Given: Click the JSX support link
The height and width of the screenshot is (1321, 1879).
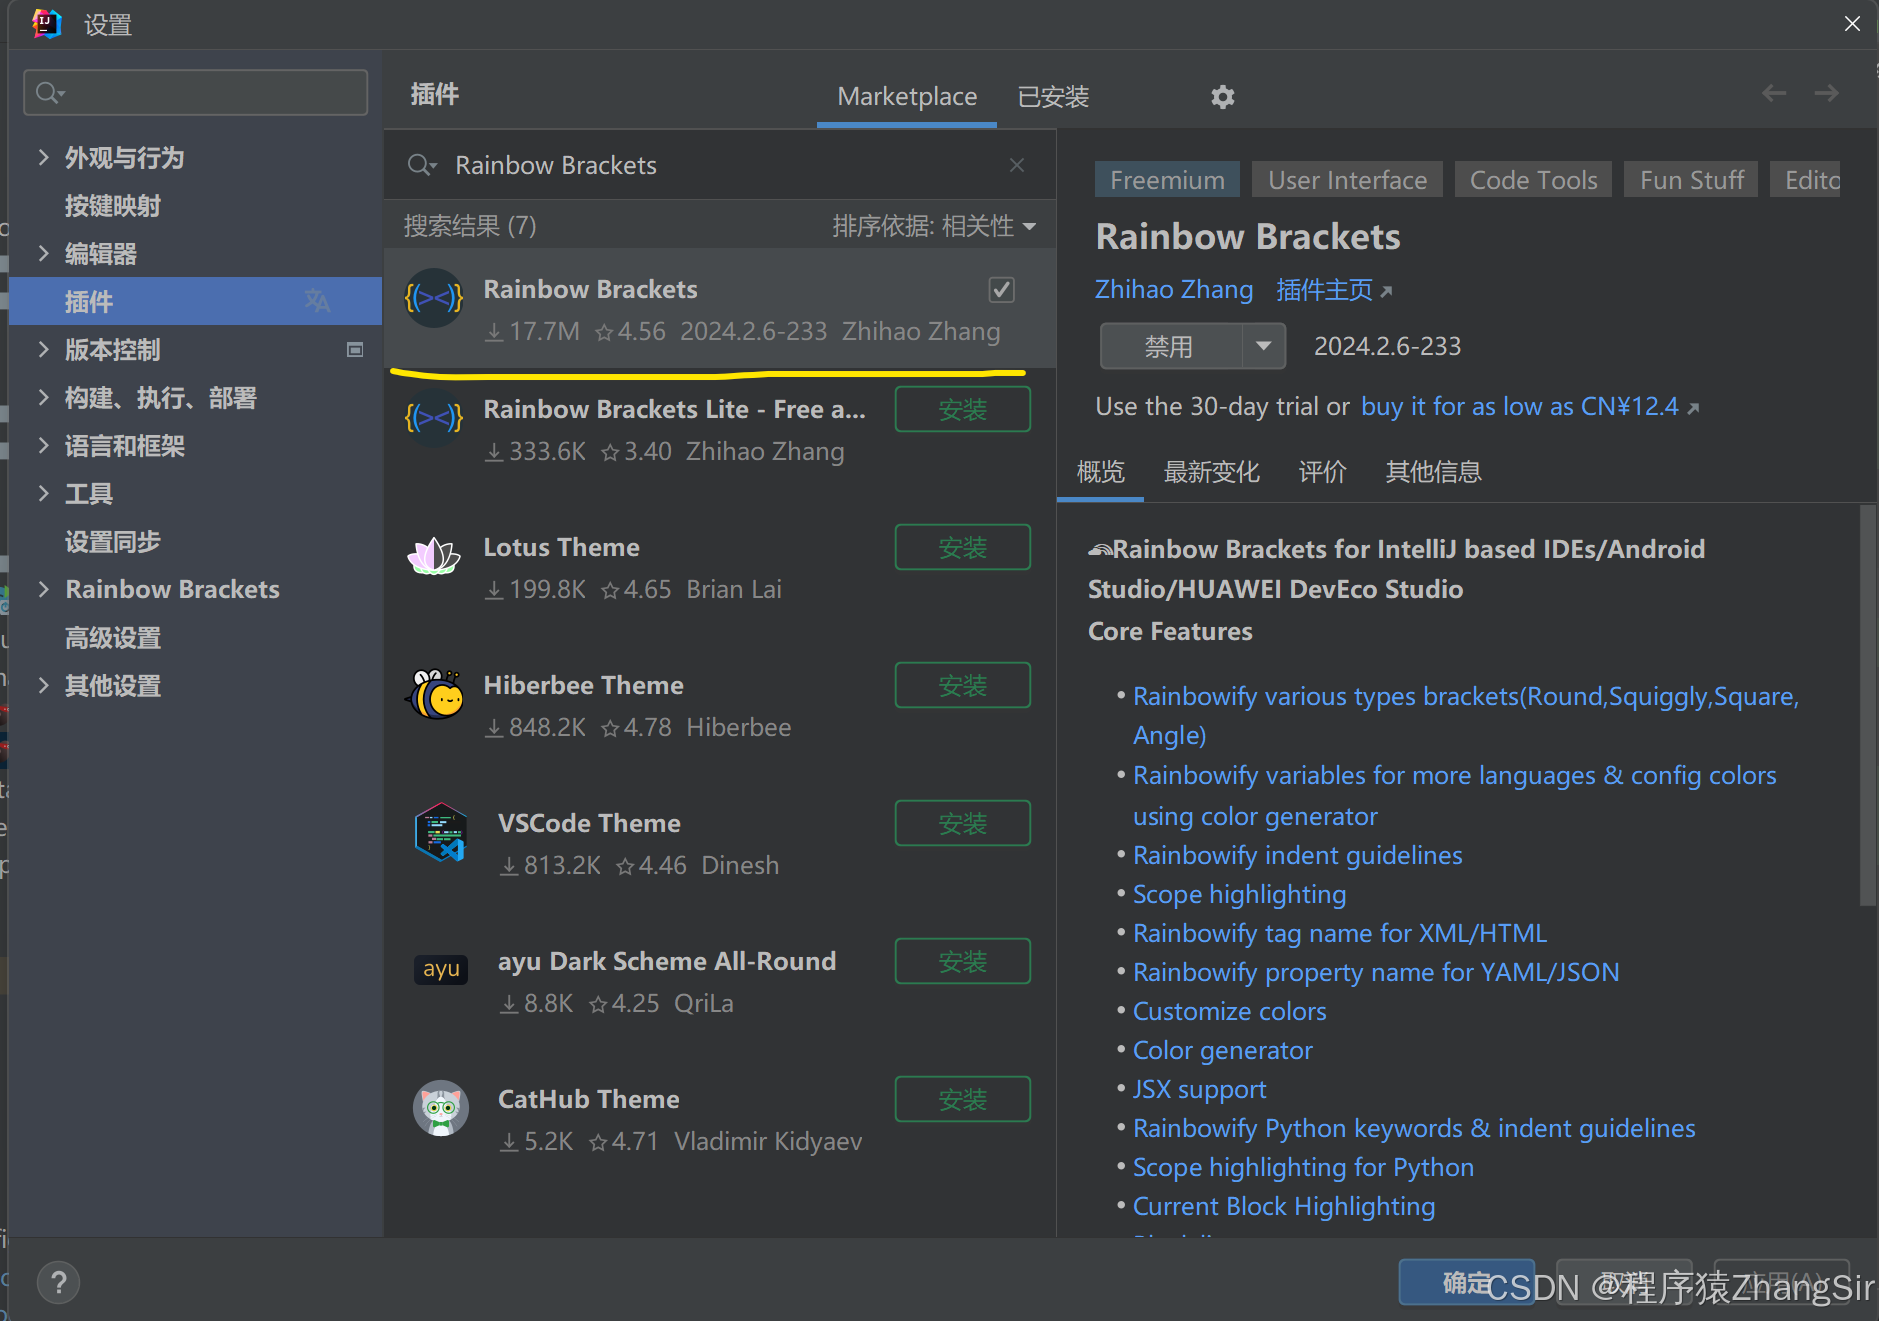Looking at the screenshot, I should 1199,1089.
